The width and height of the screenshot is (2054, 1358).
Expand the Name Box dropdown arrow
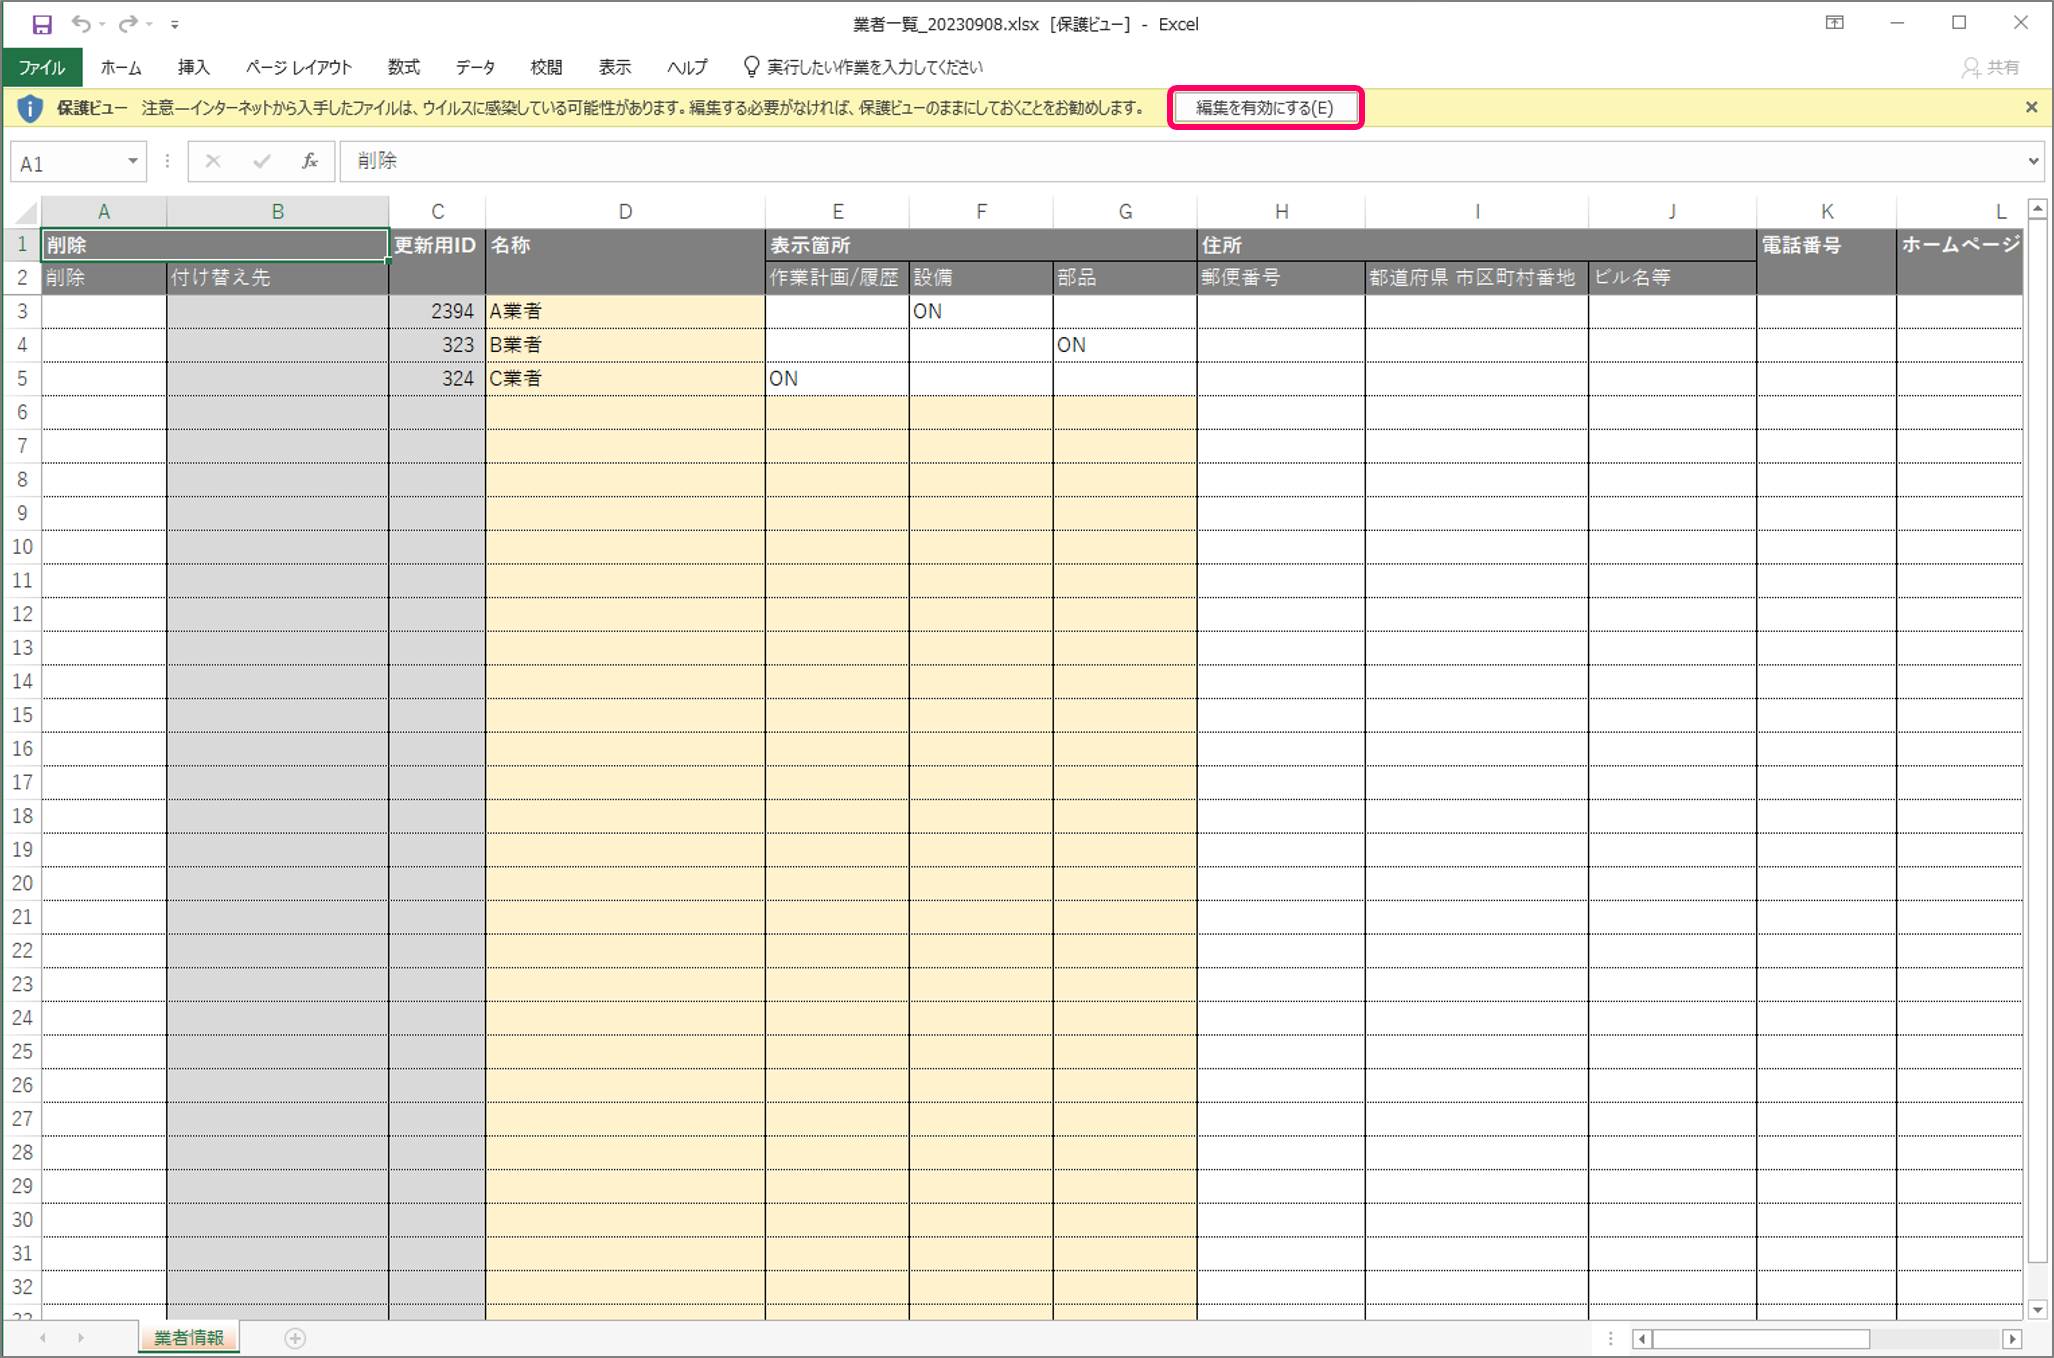coord(132,161)
